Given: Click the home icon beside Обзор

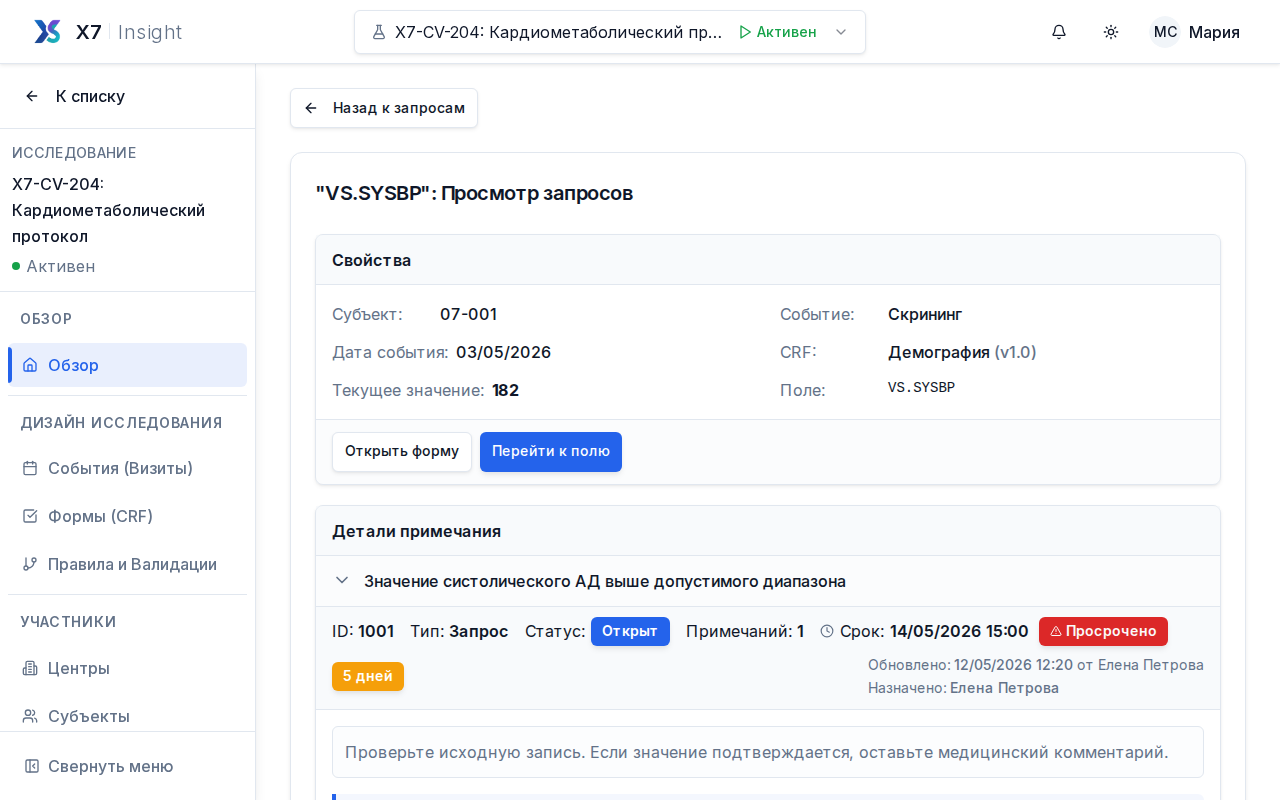Looking at the screenshot, I should [30, 365].
